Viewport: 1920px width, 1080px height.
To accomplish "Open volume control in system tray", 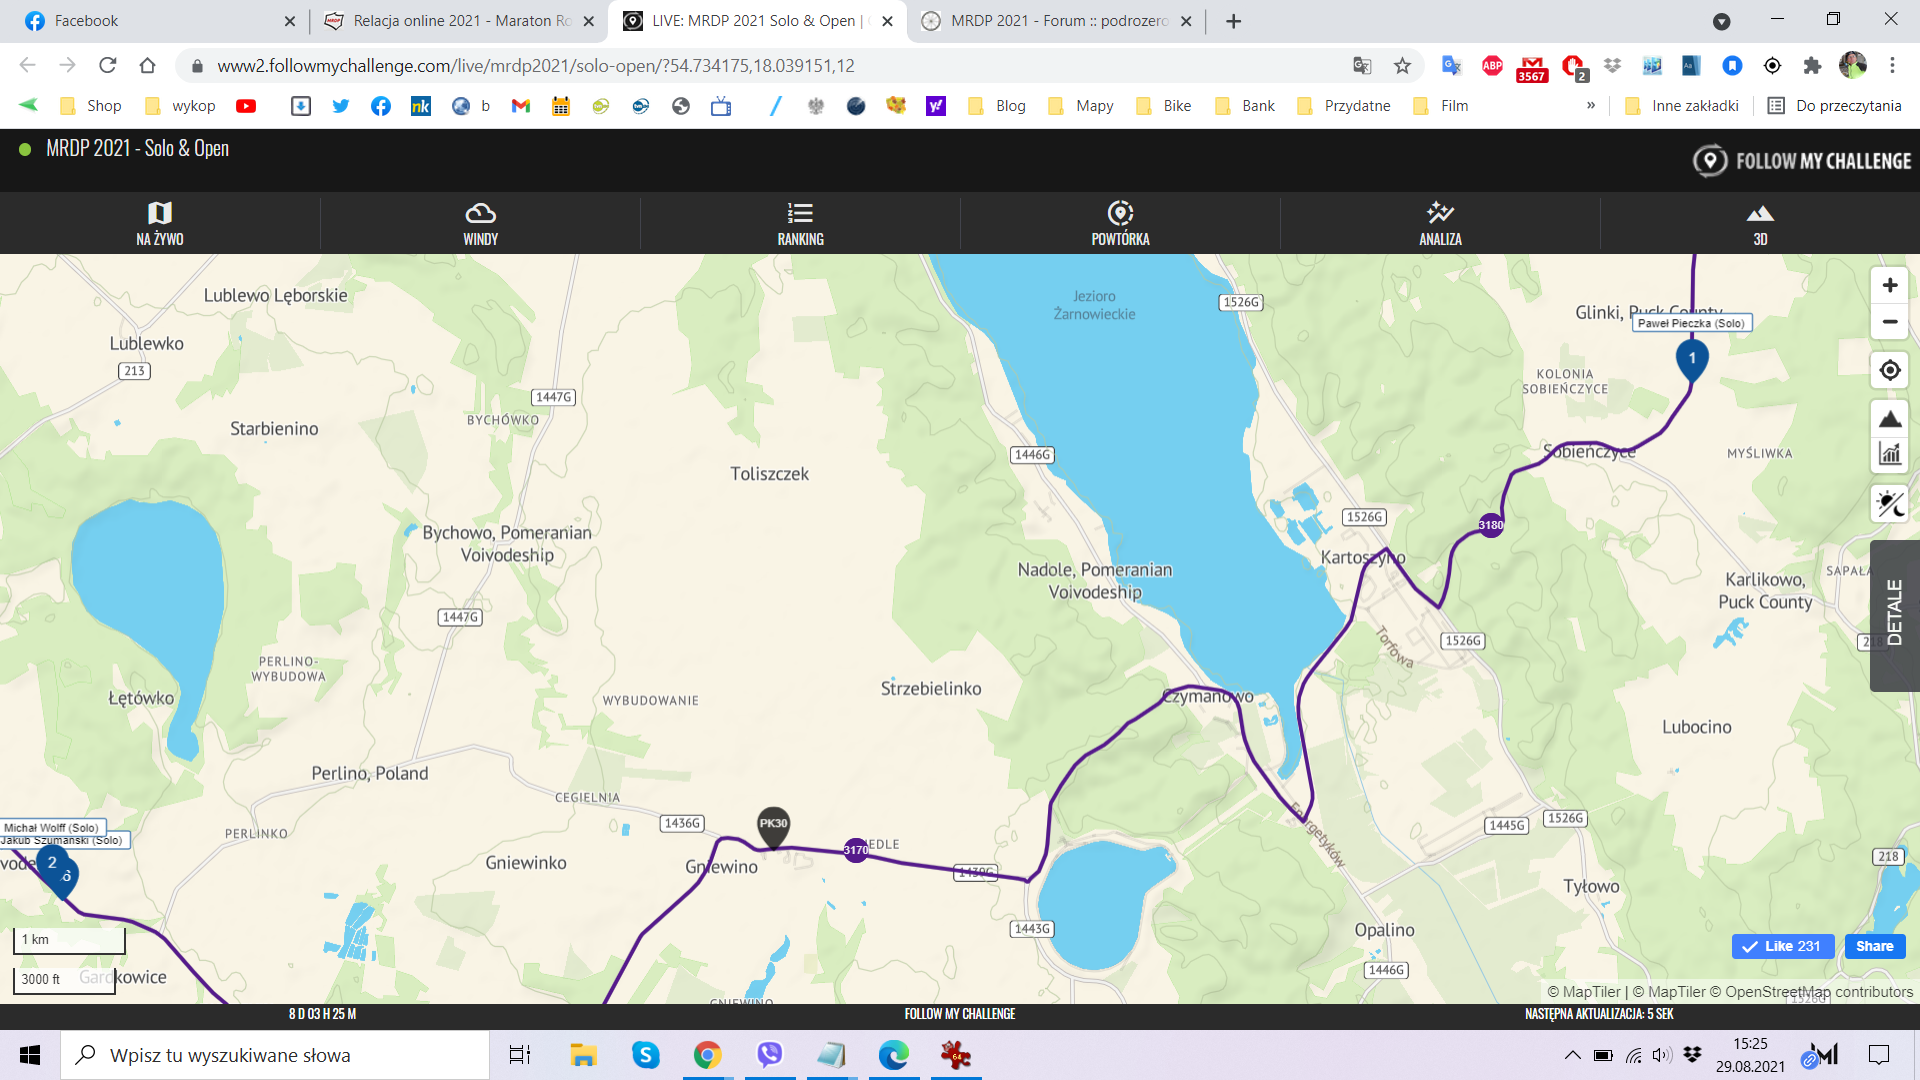I will point(1662,1055).
